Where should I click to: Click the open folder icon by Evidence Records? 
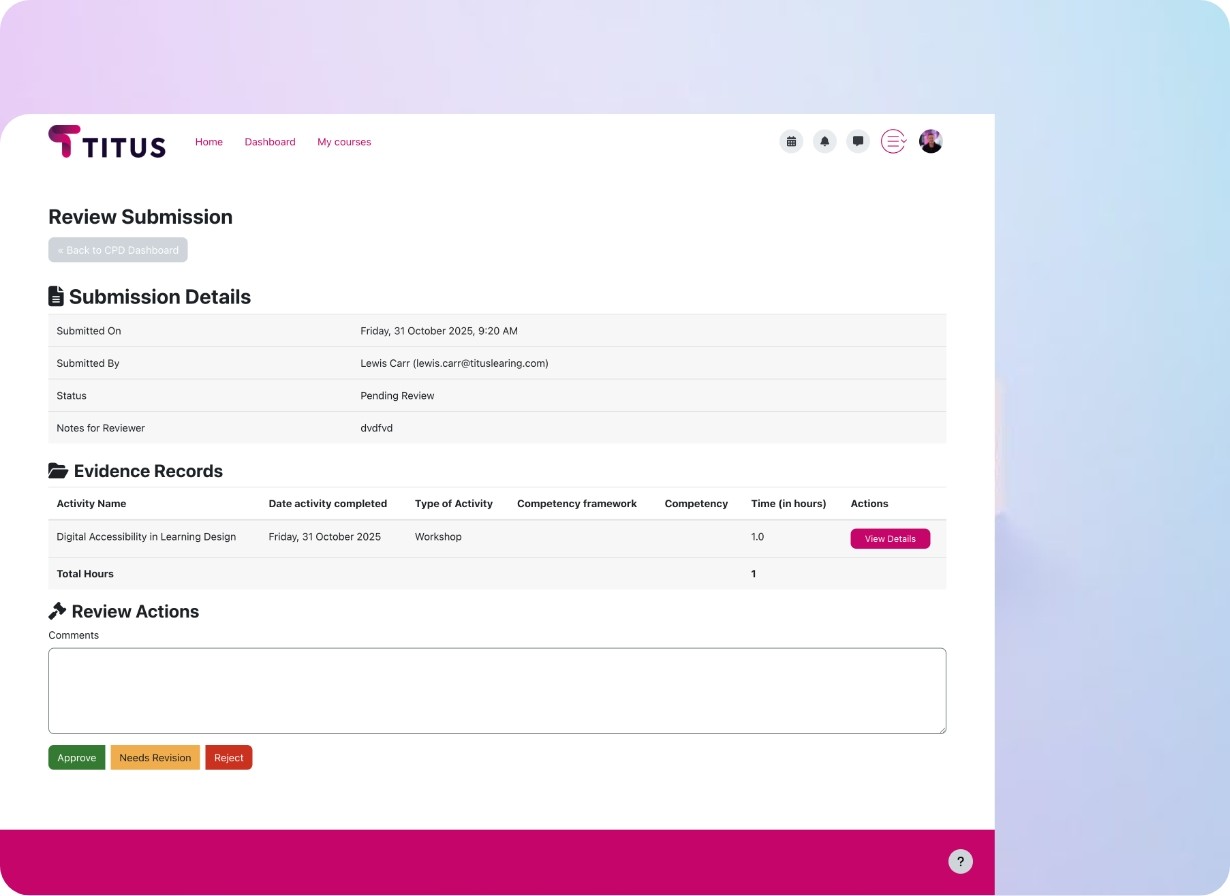(58, 471)
